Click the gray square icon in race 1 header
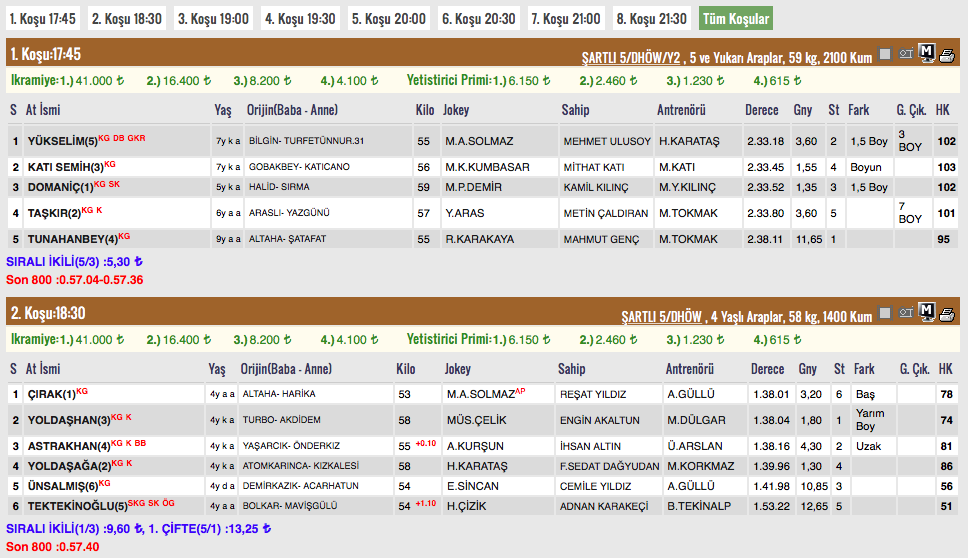The image size is (968, 558). (885, 55)
